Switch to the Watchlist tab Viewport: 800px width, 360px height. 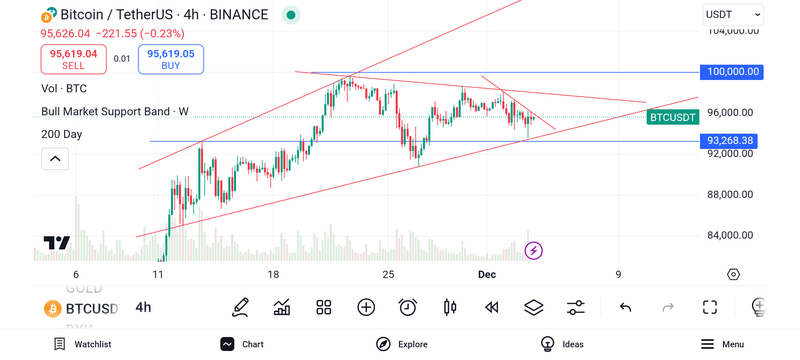tap(82, 344)
